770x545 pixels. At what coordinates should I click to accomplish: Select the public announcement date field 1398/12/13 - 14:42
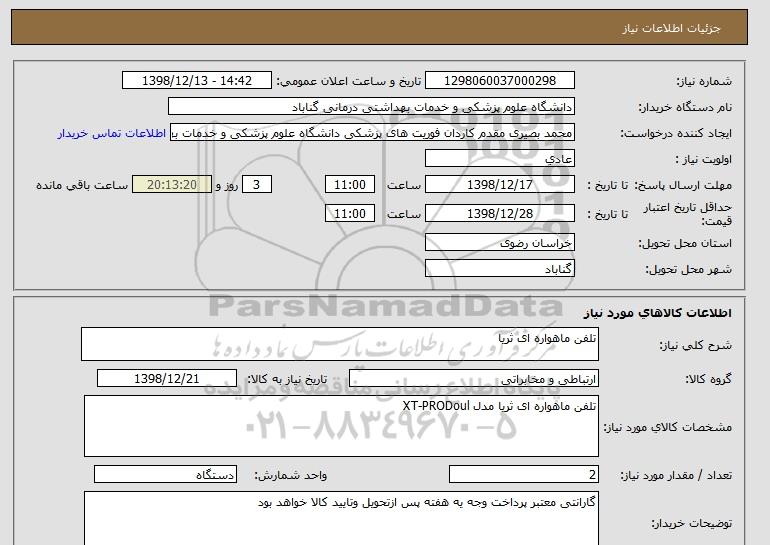tap(196, 81)
